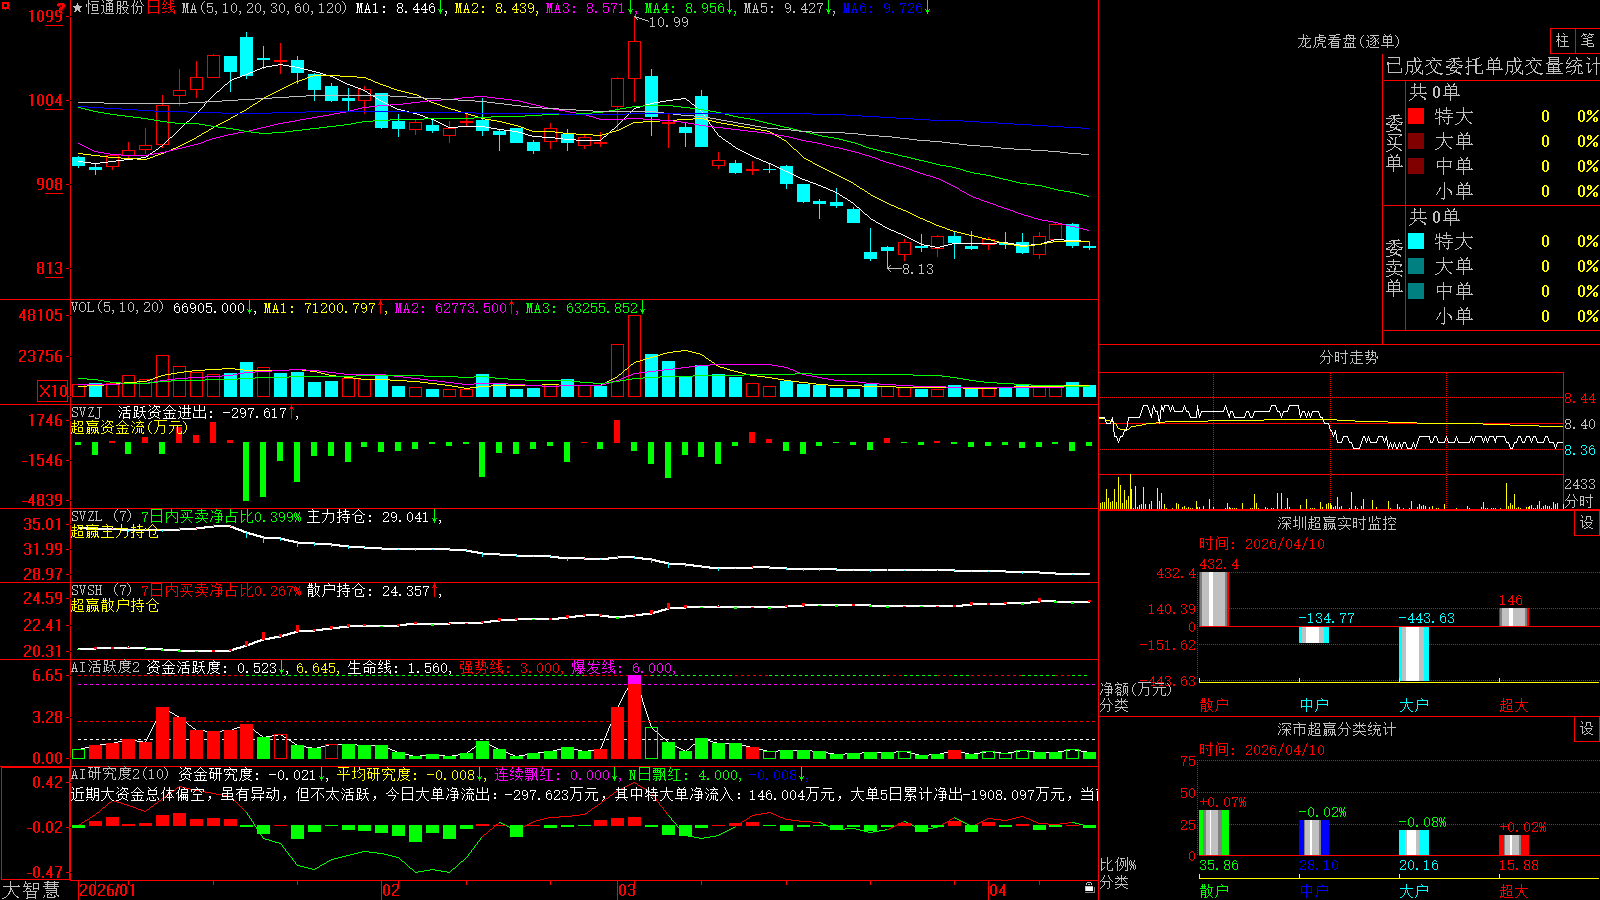Select the AI研究度2(10) indicator label
The width and height of the screenshot is (1600, 900).
(120, 774)
